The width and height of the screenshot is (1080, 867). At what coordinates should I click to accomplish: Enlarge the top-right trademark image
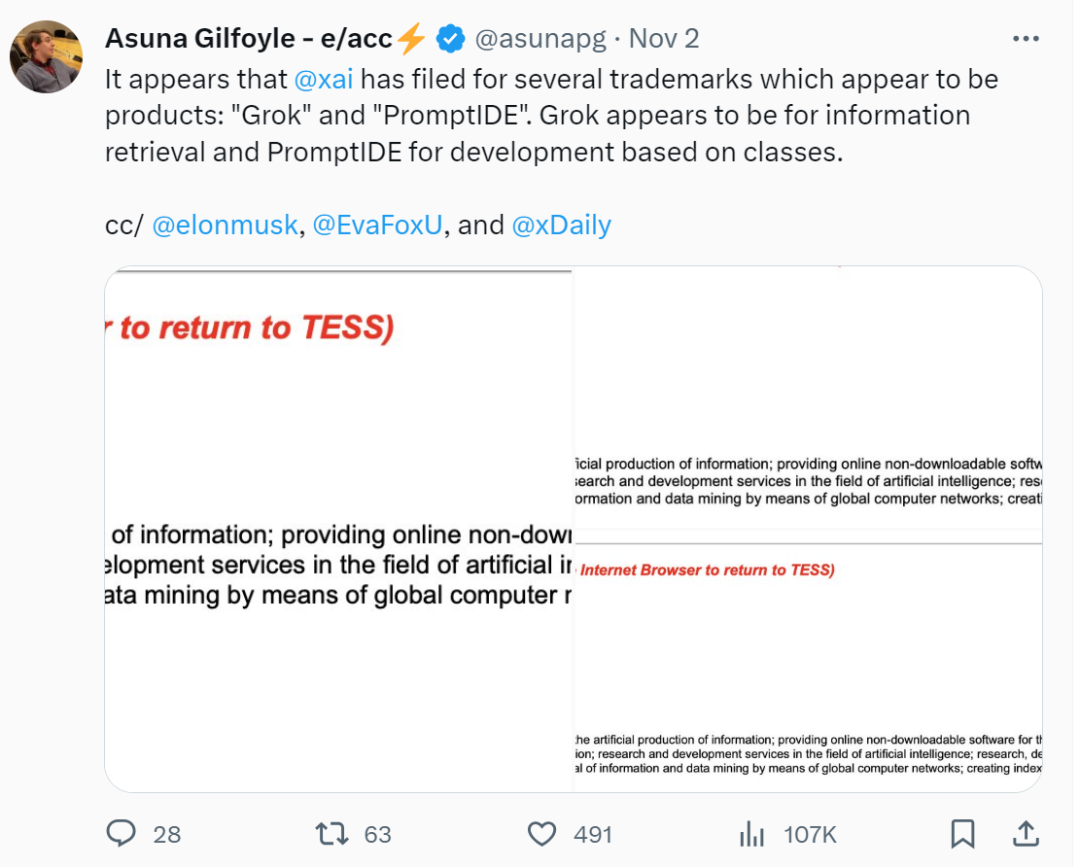808,397
